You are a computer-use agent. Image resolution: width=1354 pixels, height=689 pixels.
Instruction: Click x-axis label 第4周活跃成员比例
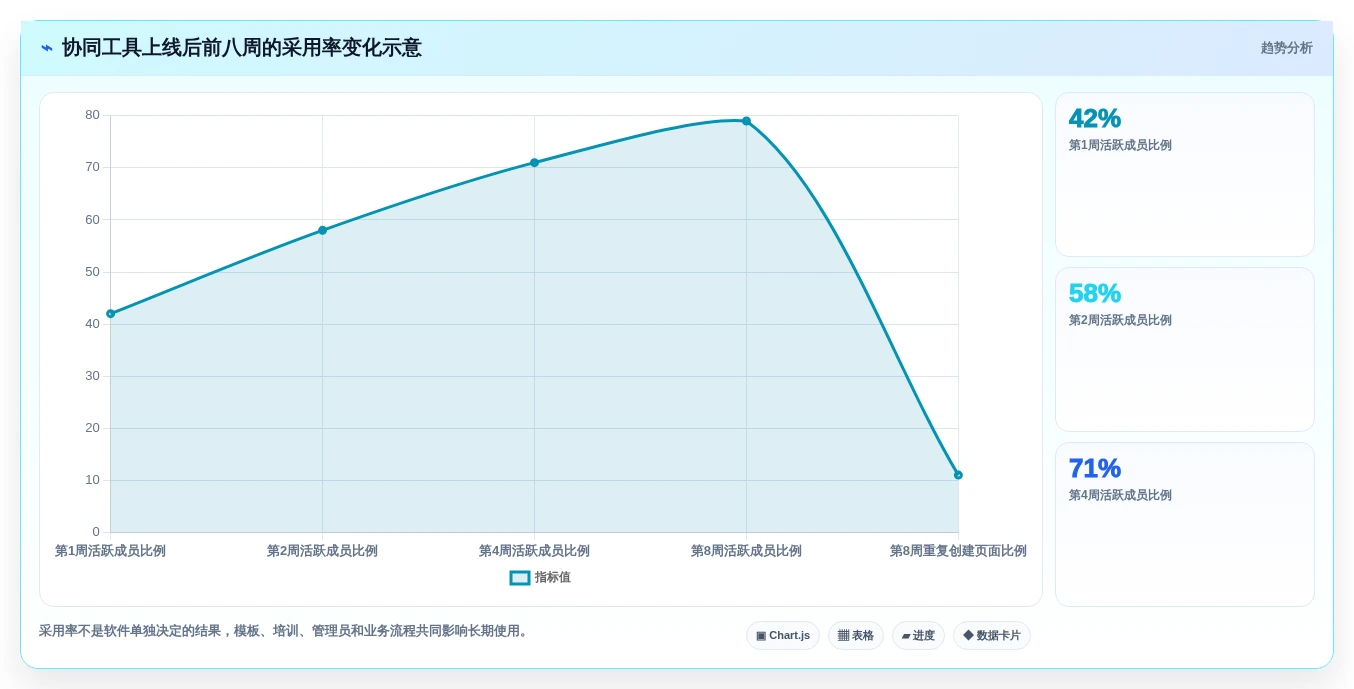[534, 551]
